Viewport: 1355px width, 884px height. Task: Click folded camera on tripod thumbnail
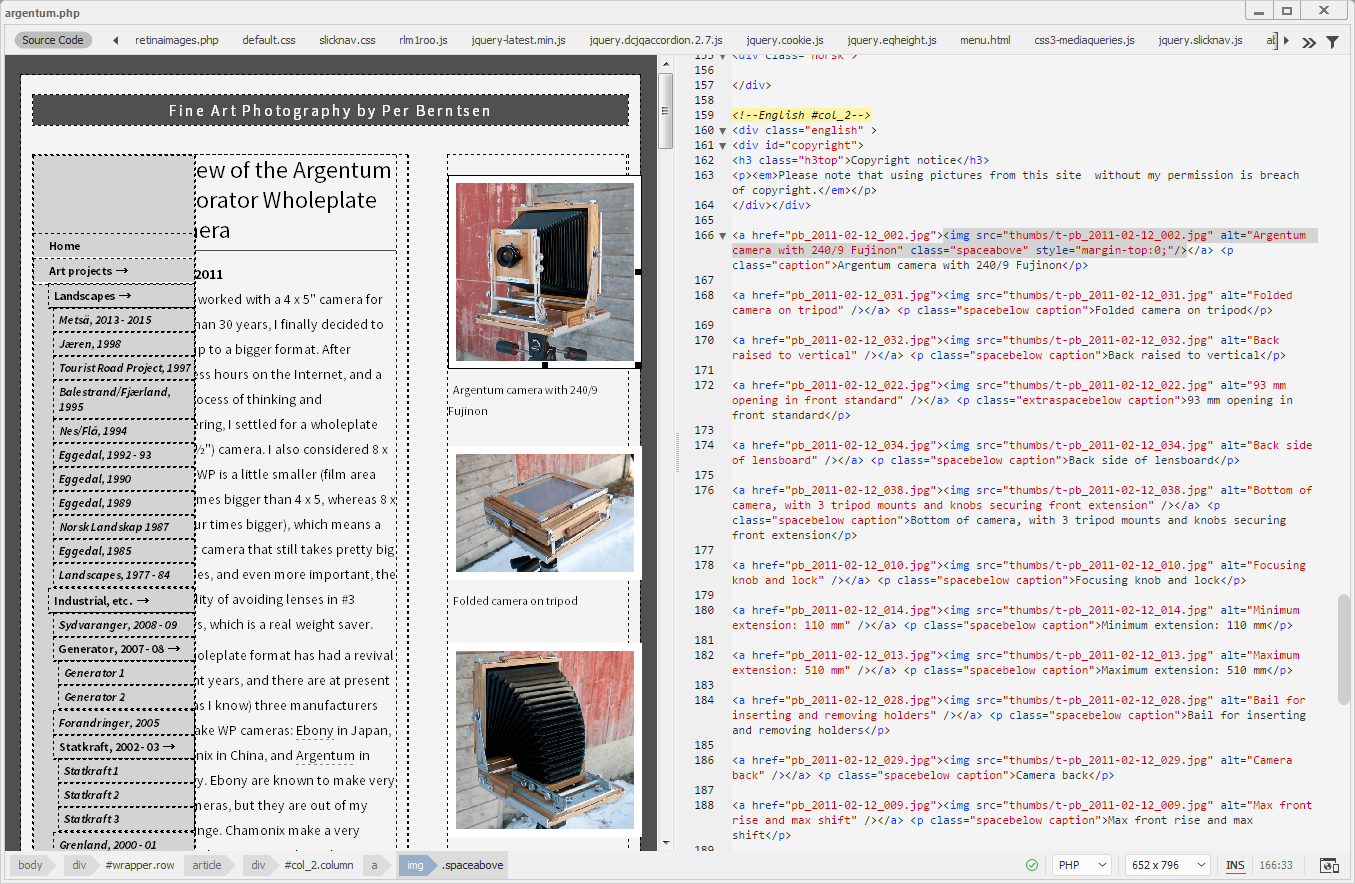click(545, 513)
